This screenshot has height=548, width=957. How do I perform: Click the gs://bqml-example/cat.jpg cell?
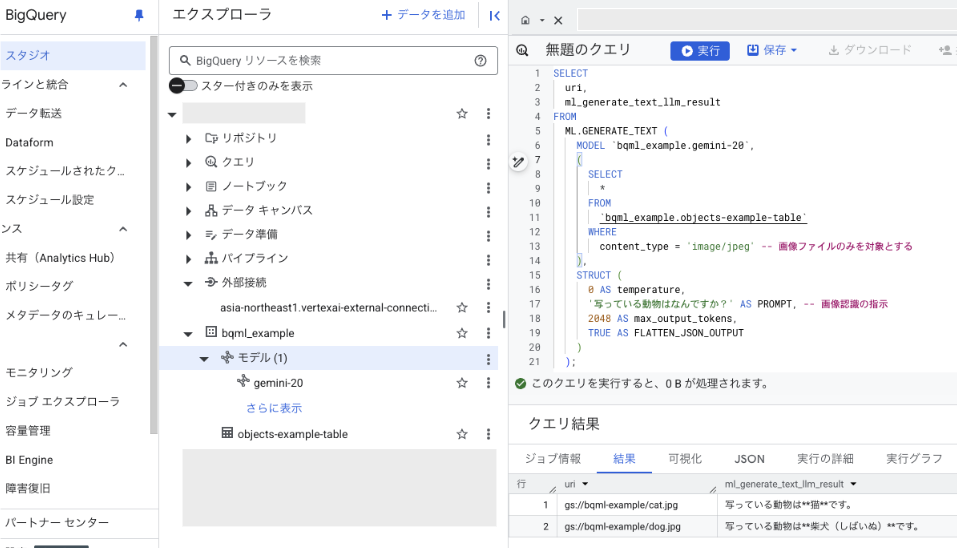click(x=621, y=505)
